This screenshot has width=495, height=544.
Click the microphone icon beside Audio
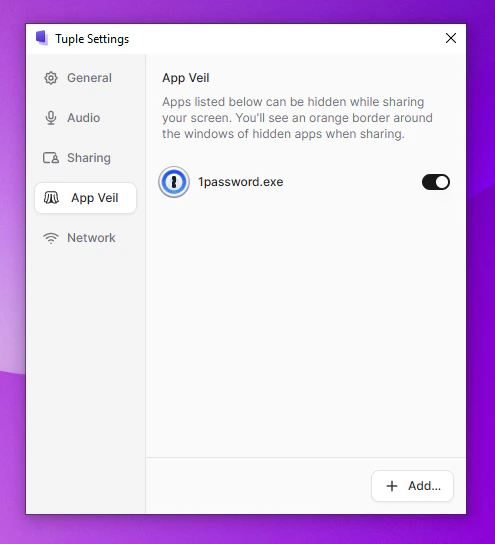(51, 118)
